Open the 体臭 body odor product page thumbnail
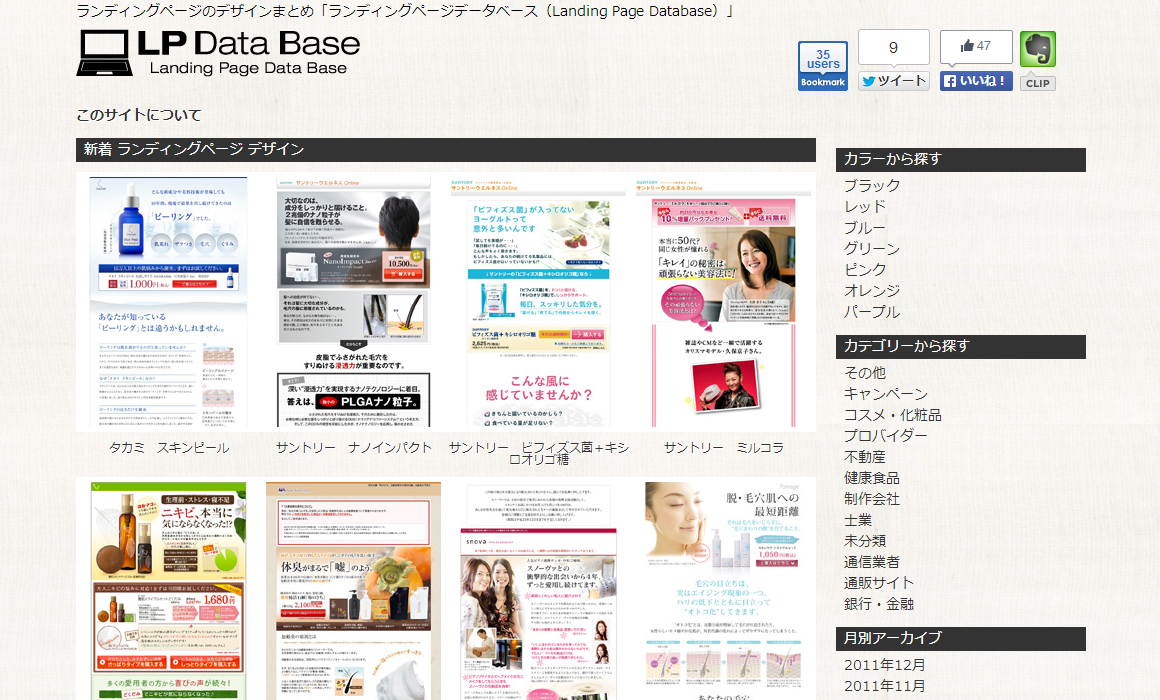Image resolution: width=1160 pixels, height=700 pixels. [x=354, y=590]
